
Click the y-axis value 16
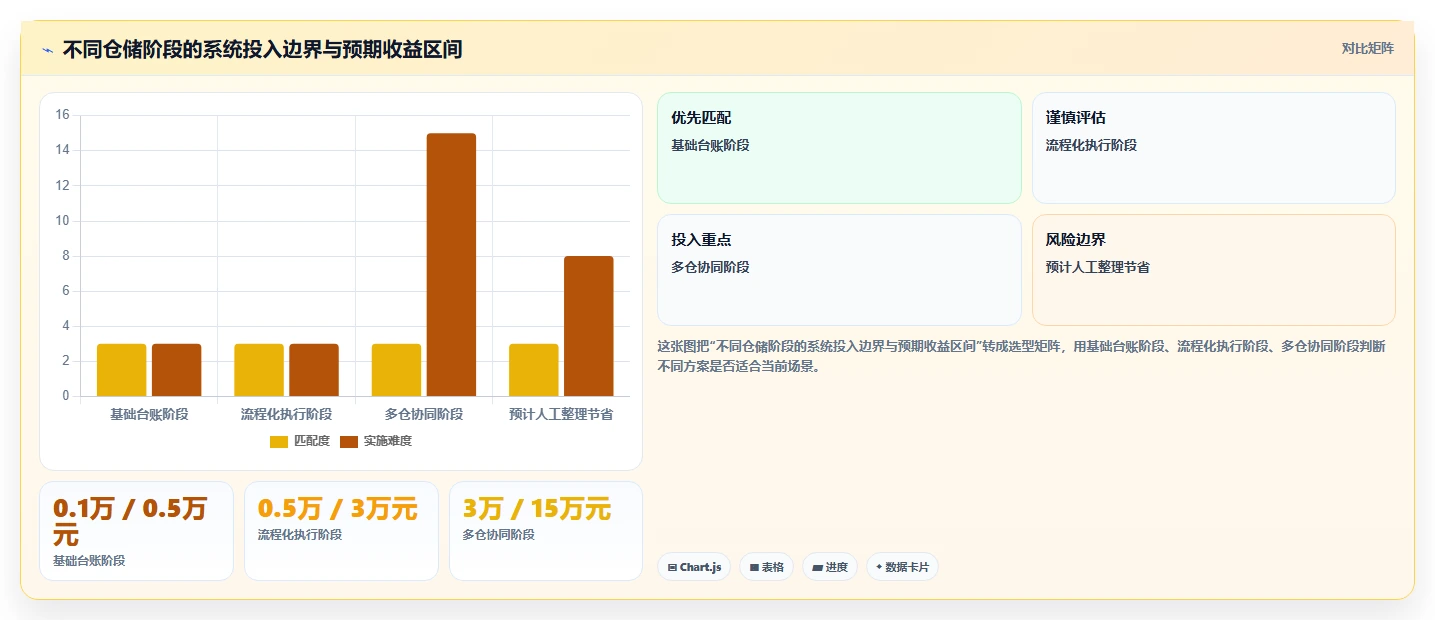click(62, 115)
